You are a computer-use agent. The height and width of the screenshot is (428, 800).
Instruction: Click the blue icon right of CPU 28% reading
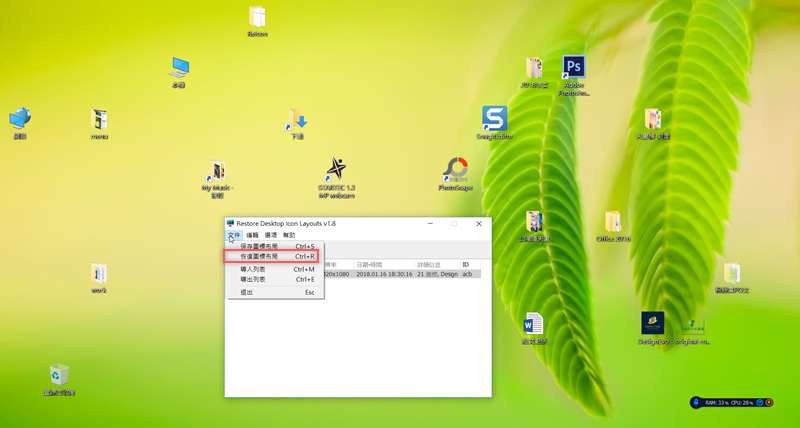[x=760, y=402]
